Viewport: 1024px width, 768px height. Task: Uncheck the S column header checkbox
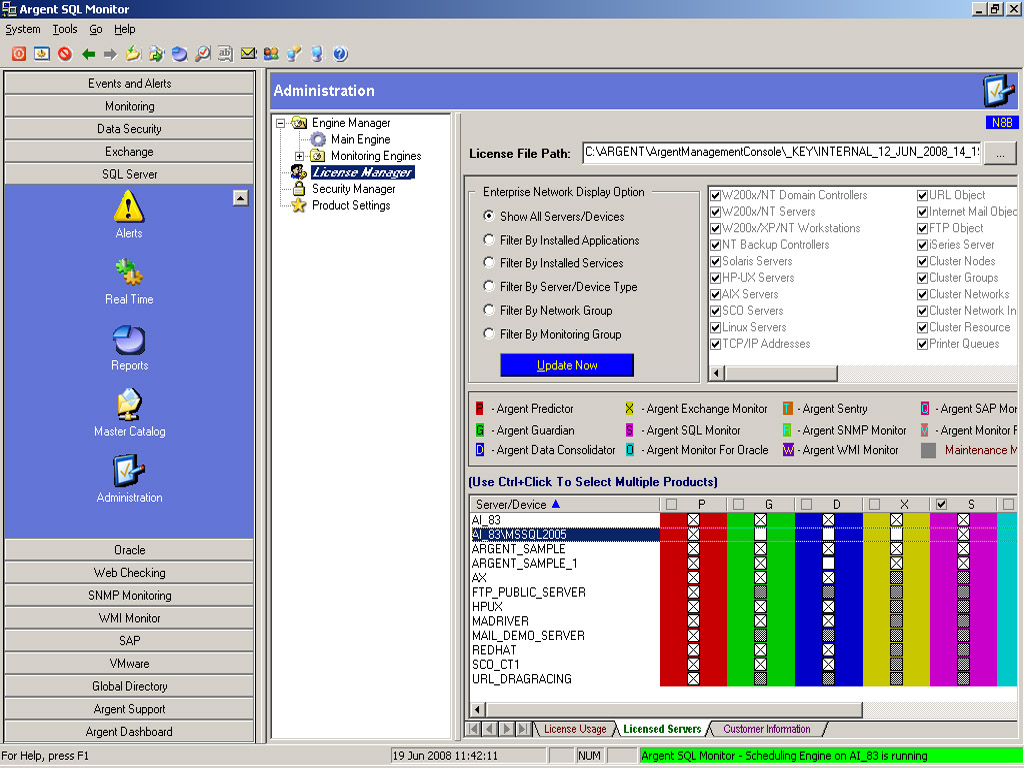click(941, 504)
